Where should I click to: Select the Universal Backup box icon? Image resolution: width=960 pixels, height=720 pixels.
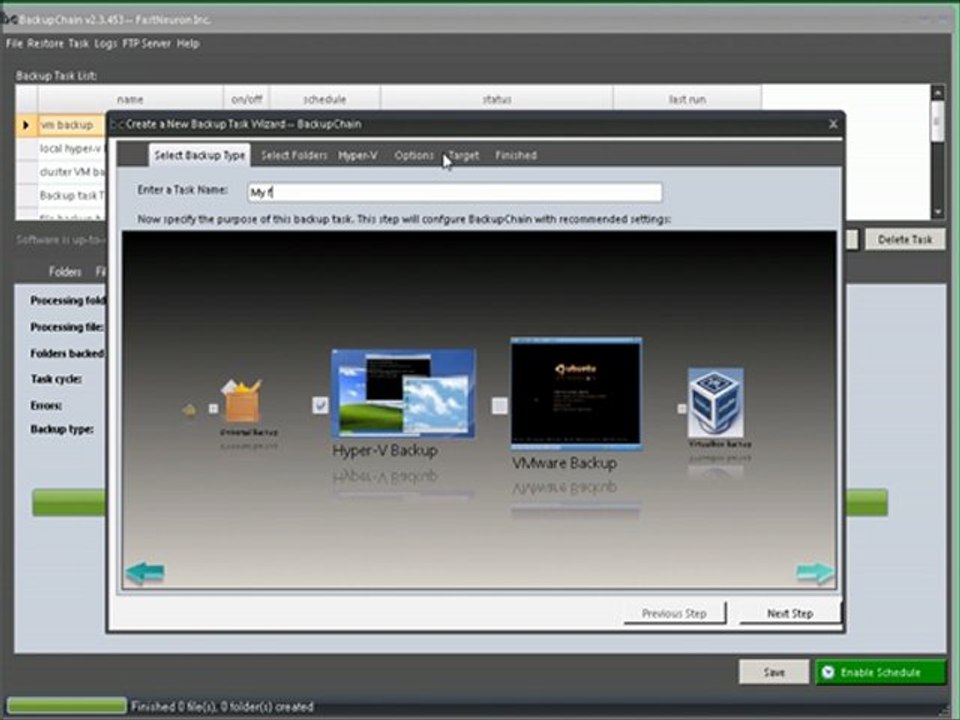tap(242, 400)
